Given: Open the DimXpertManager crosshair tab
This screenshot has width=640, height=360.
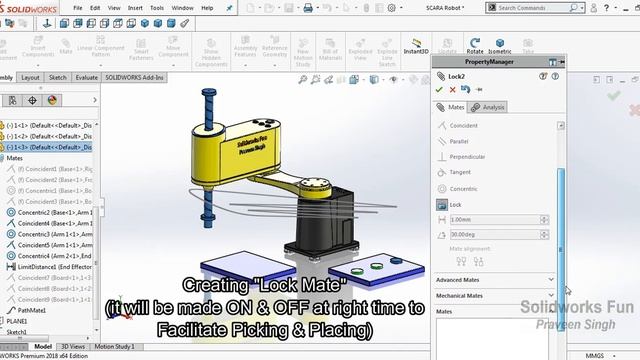Looking at the screenshot, I should [32, 100].
